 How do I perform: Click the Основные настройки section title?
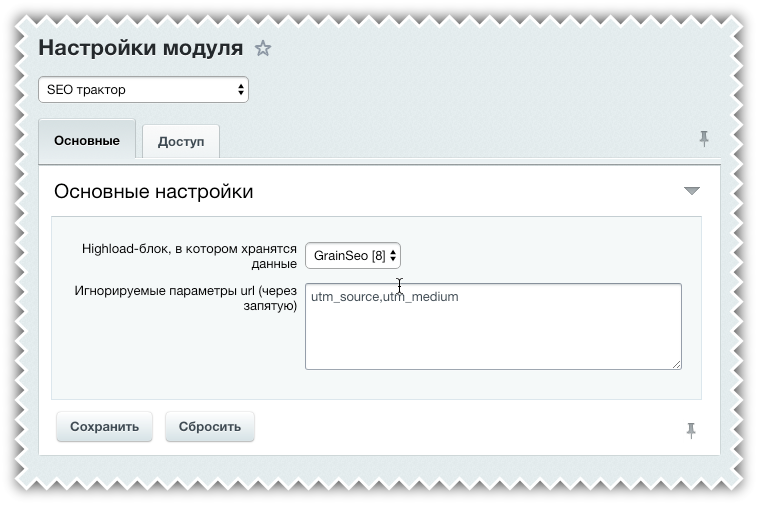coord(153,191)
